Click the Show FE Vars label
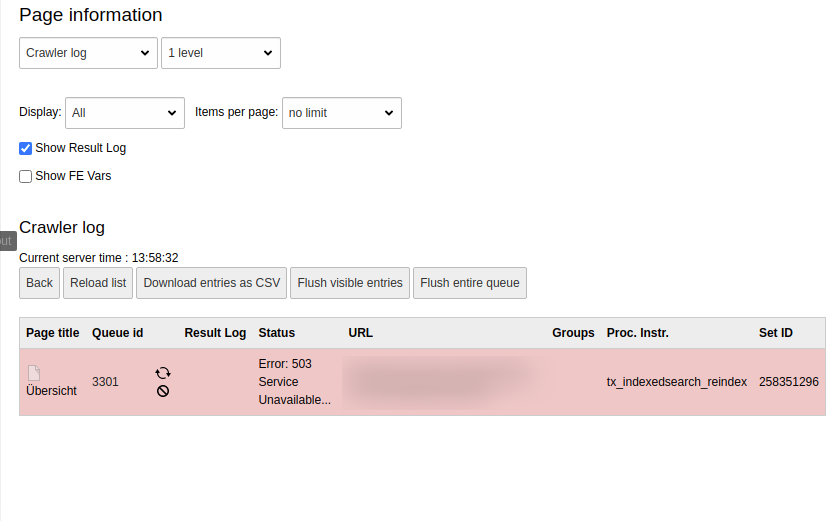Viewport: 834px width, 521px height. click(x=73, y=177)
